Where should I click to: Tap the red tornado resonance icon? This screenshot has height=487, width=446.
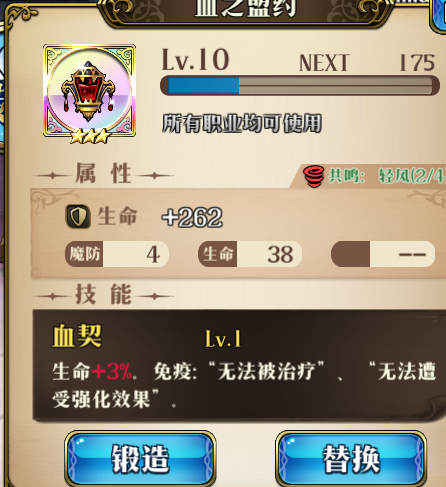point(314,176)
